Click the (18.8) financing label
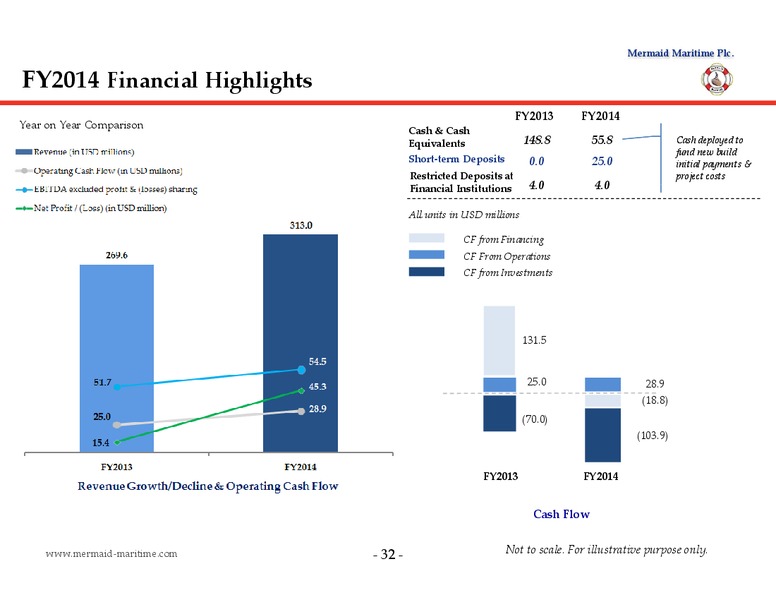776x600 pixels. coord(655,400)
